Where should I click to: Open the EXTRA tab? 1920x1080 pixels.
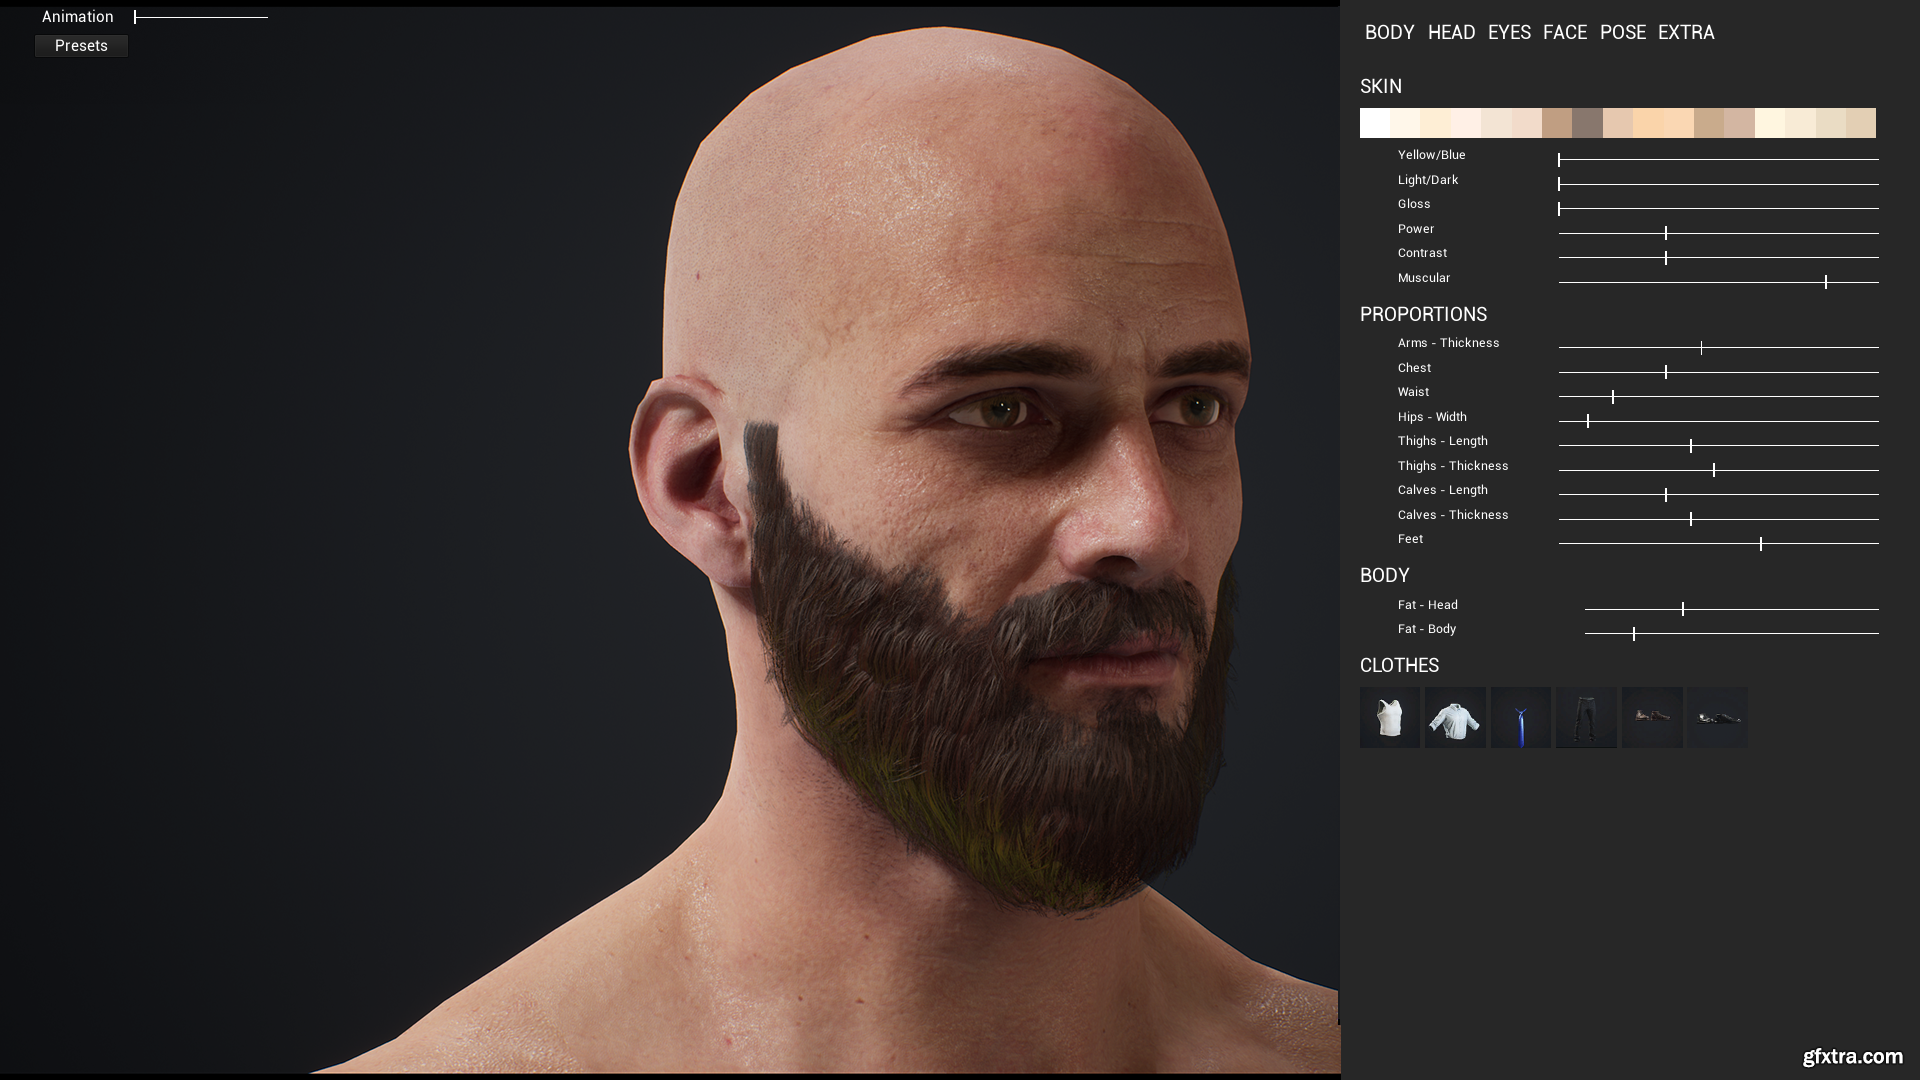click(1685, 32)
